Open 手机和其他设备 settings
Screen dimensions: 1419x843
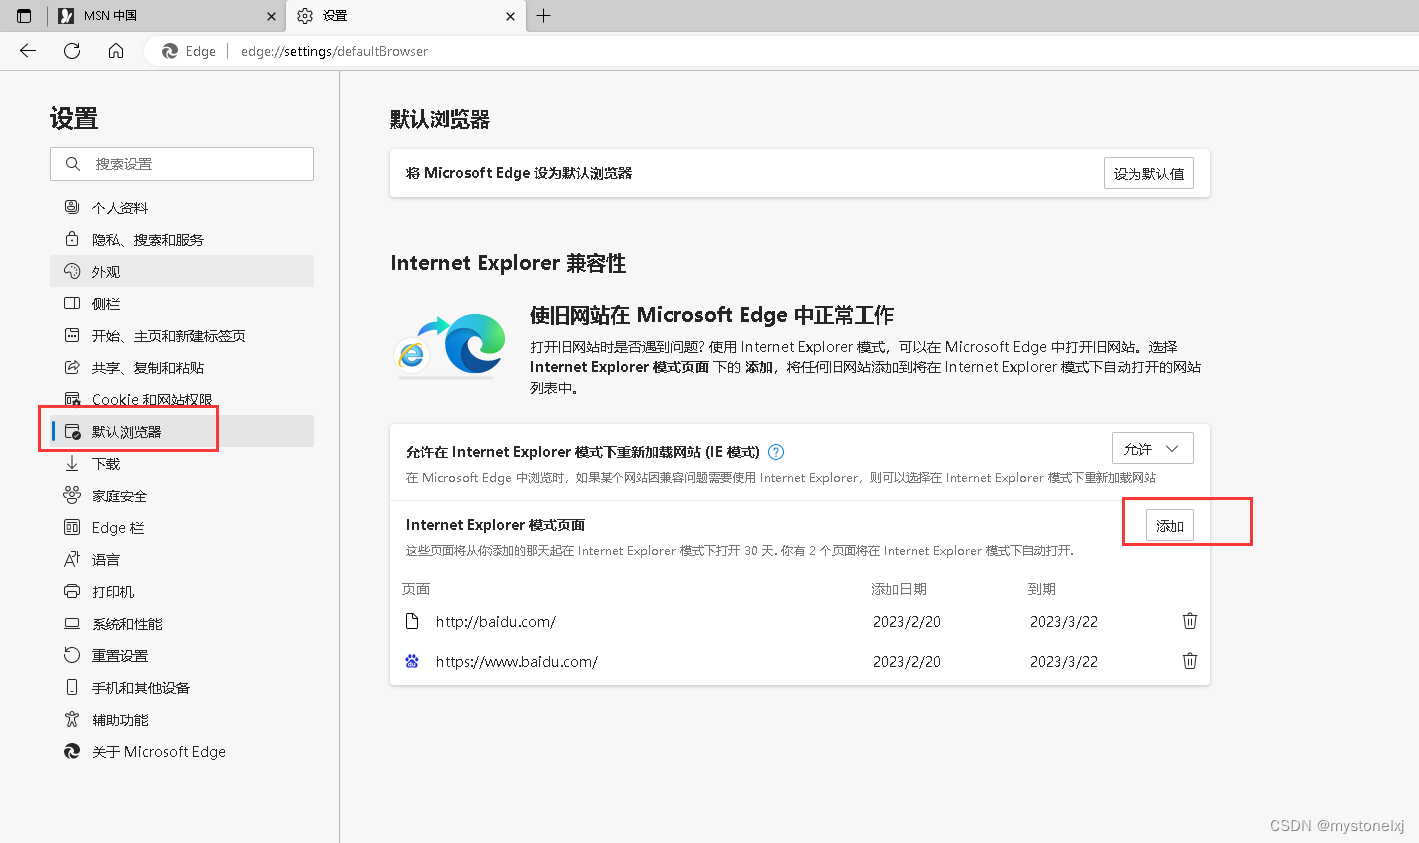click(182, 688)
